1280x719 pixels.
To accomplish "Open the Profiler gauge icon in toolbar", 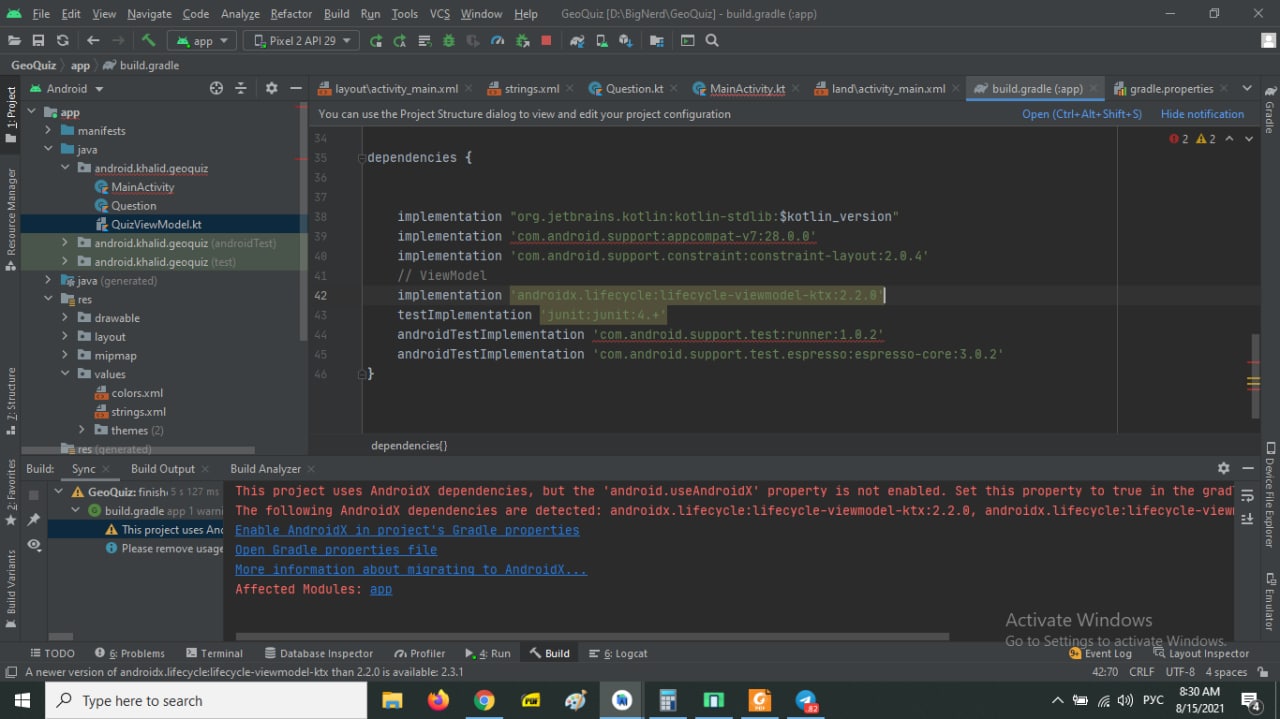I will [x=498, y=41].
